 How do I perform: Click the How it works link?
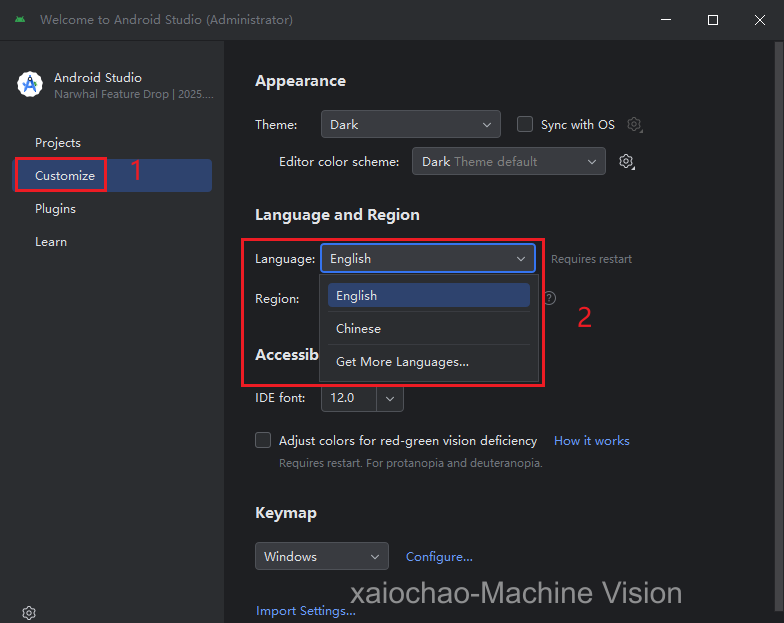coord(592,440)
